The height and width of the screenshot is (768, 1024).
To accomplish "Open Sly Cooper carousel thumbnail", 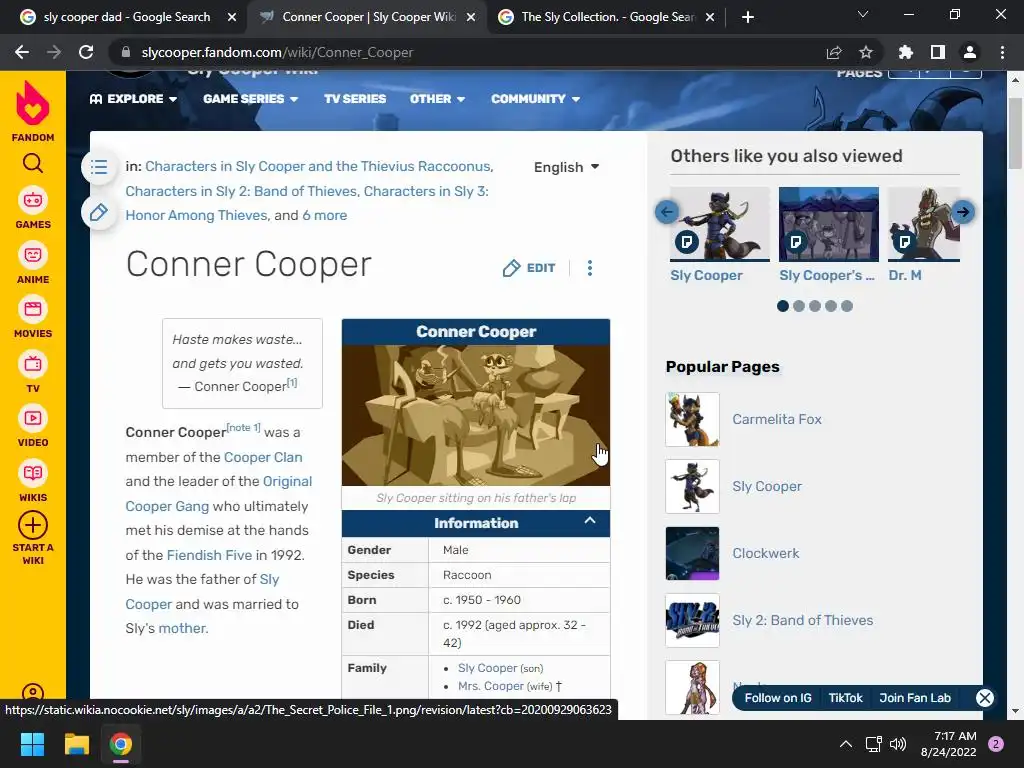I will 720,224.
